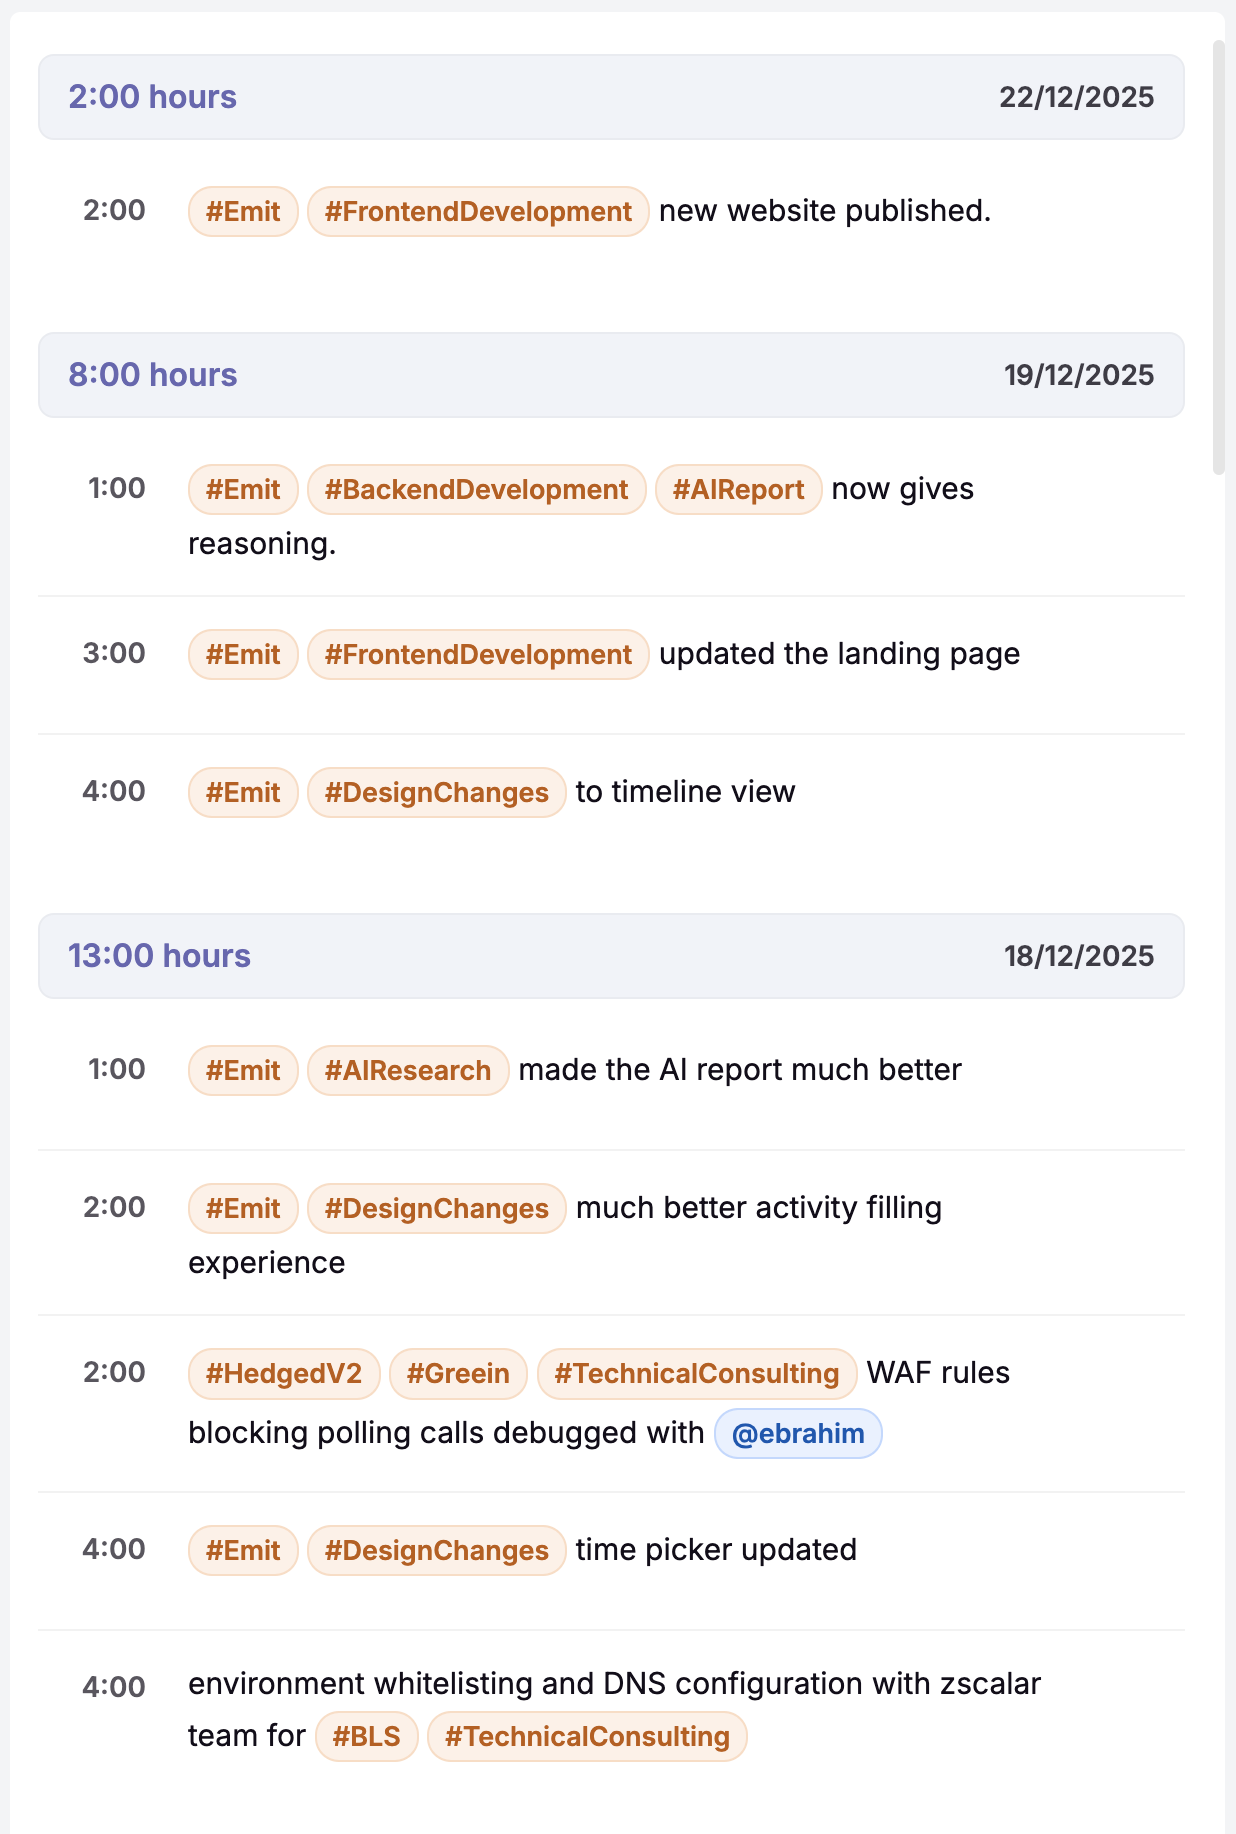Viewport: 1236px width, 1834px height.
Task: Click the #AIResearch tag
Action: tap(406, 1070)
